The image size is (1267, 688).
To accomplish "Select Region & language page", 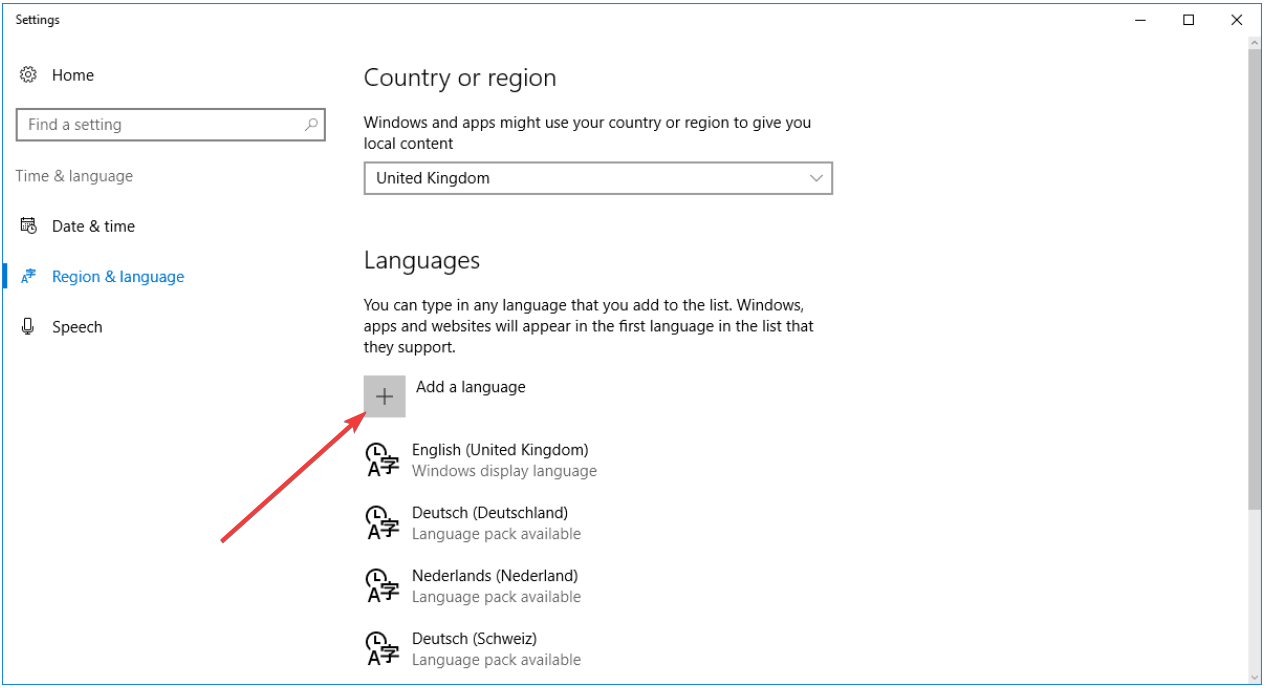I will pos(118,277).
